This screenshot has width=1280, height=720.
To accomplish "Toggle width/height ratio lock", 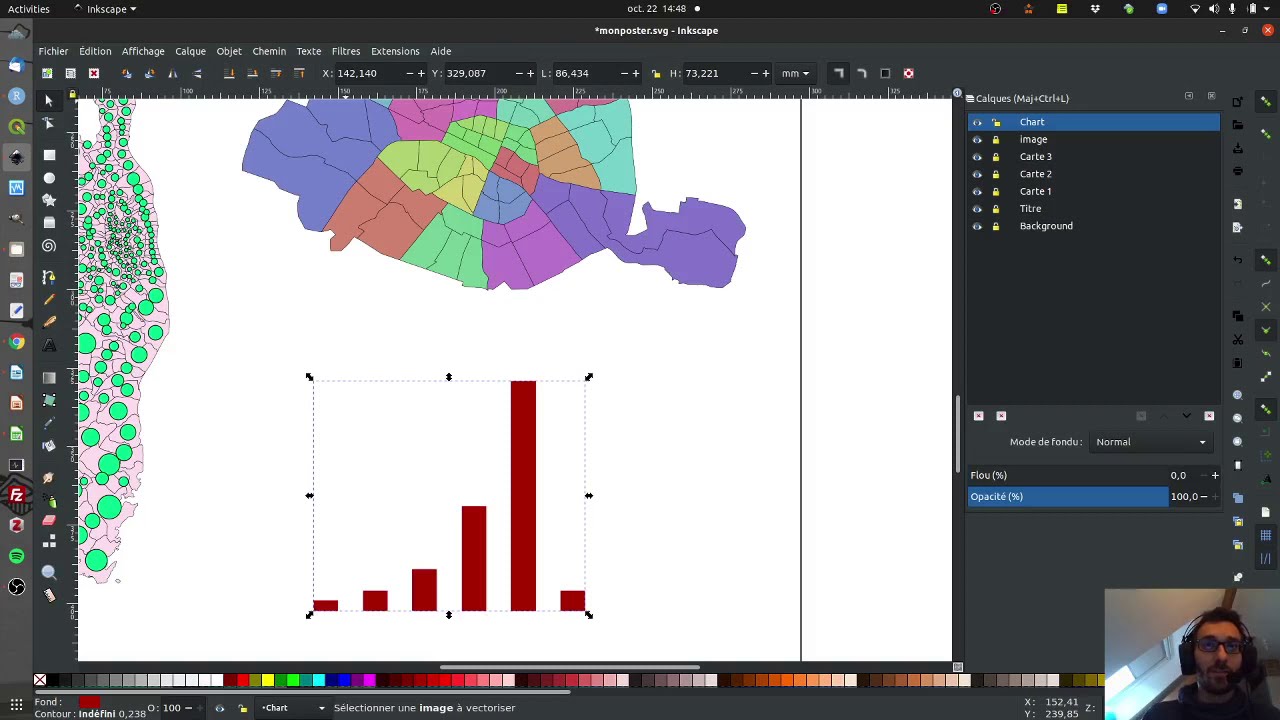I will (656, 73).
